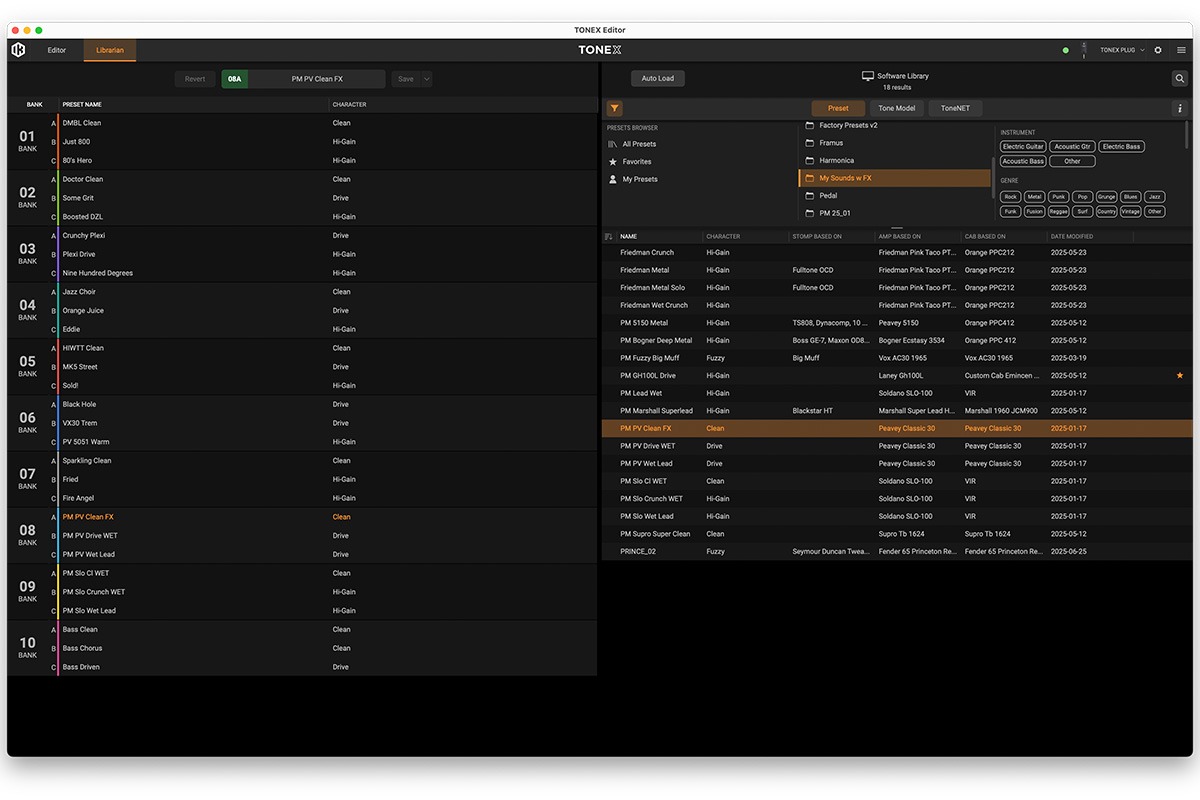The height and width of the screenshot is (800, 1200).
Task: Expand the Save button dropdown arrow
Action: pyautogui.click(x=427, y=79)
